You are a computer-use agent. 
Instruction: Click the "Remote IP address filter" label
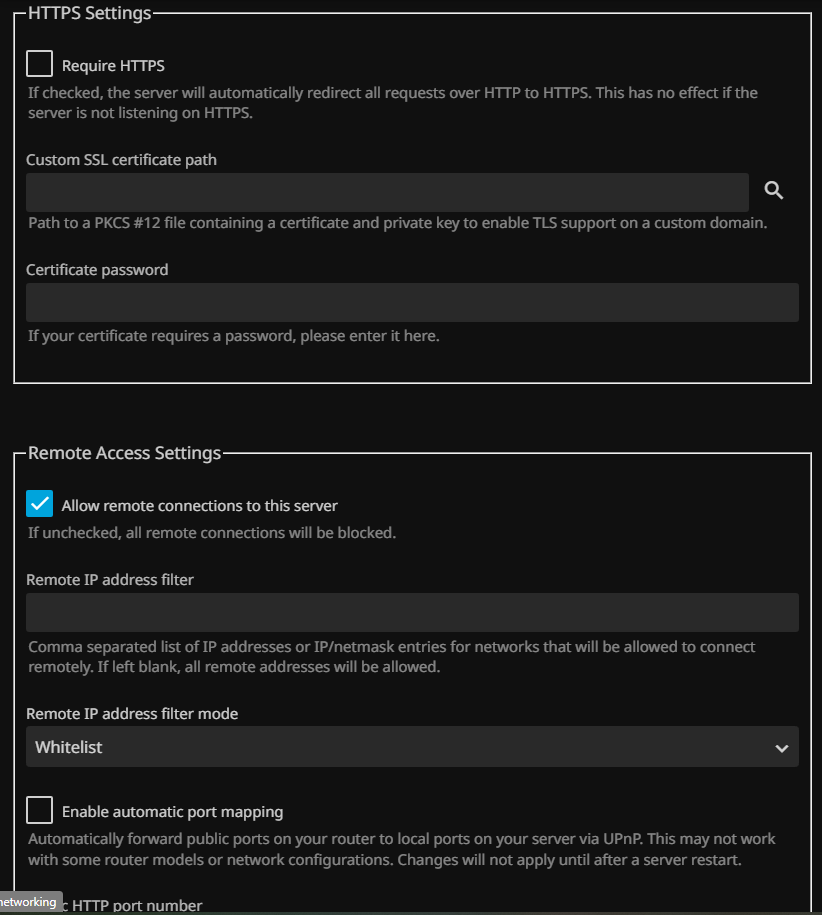pos(110,580)
